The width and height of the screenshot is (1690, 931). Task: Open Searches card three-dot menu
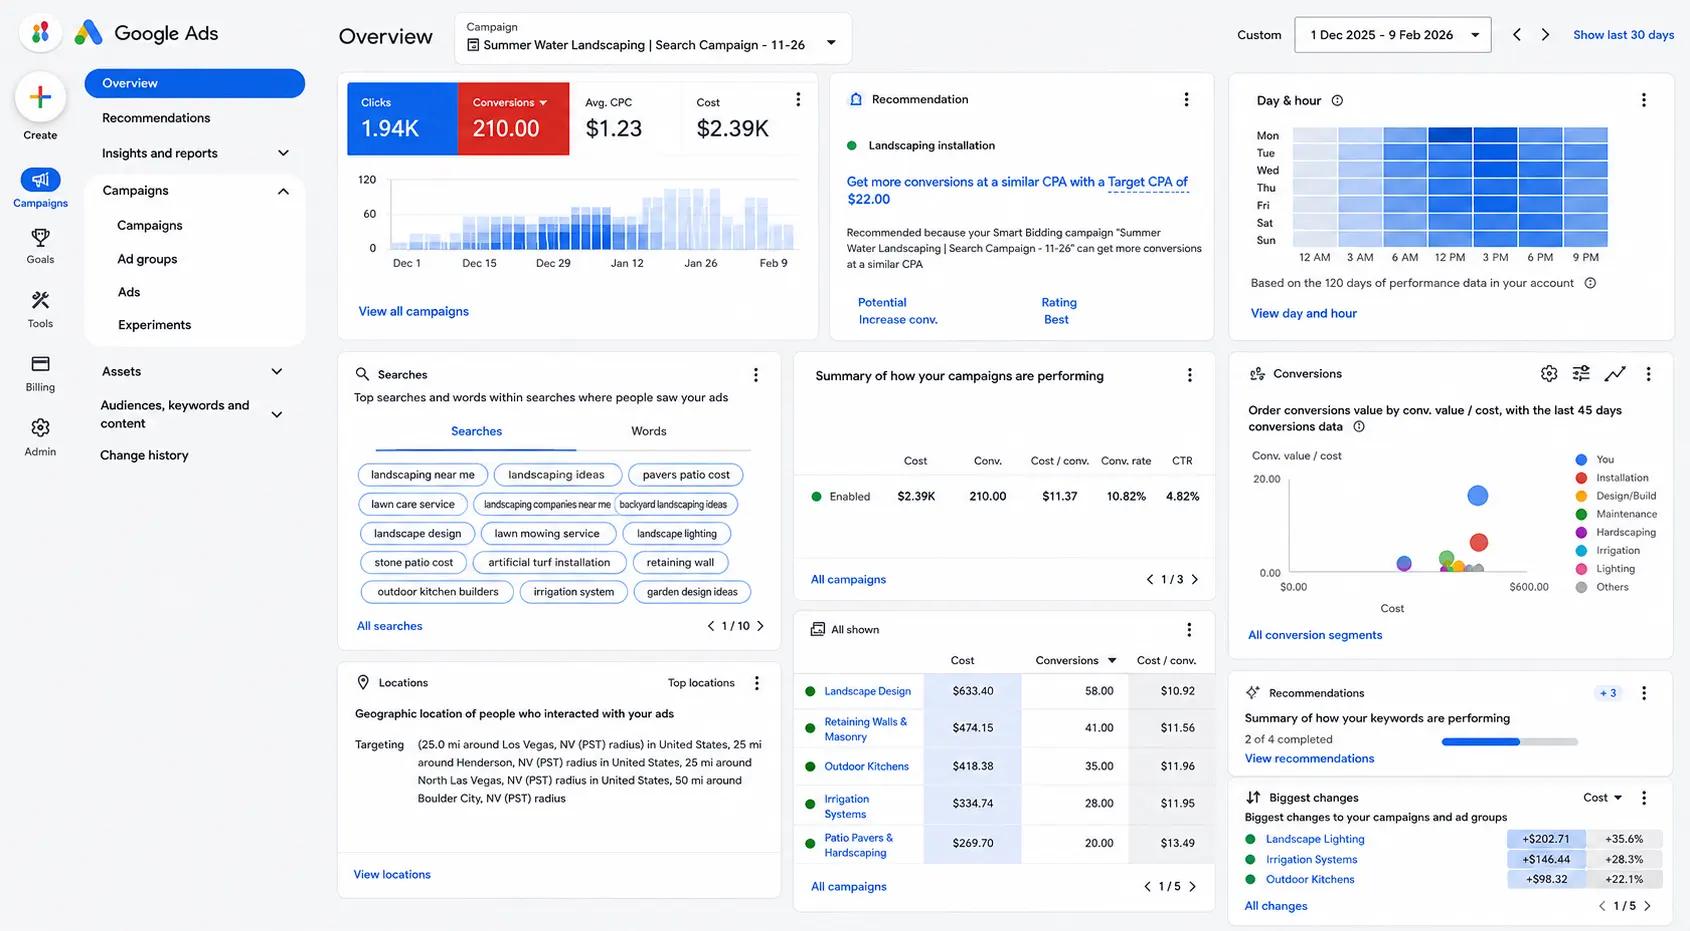point(756,375)
